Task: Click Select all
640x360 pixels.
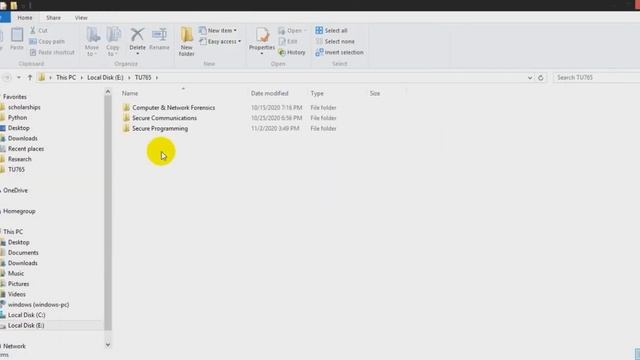Action: (331, 31)
